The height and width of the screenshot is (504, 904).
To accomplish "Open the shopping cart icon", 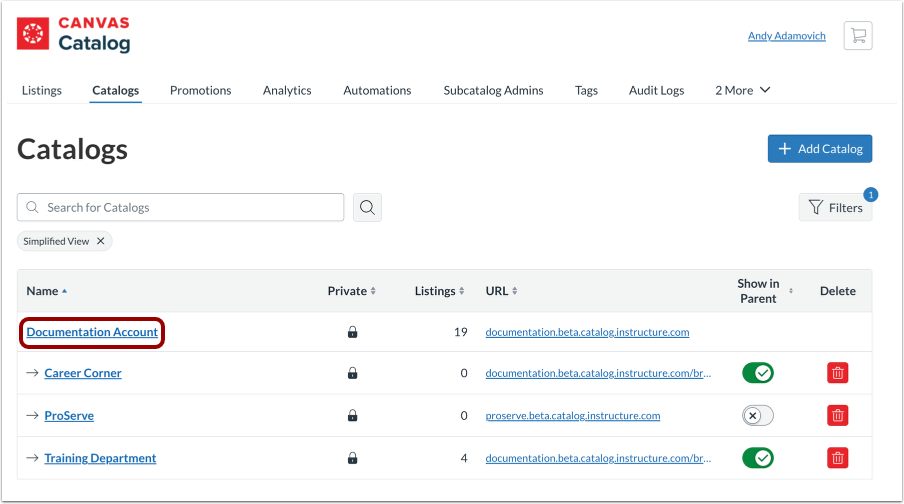I will pyautogui.click(x=857, y=36).
